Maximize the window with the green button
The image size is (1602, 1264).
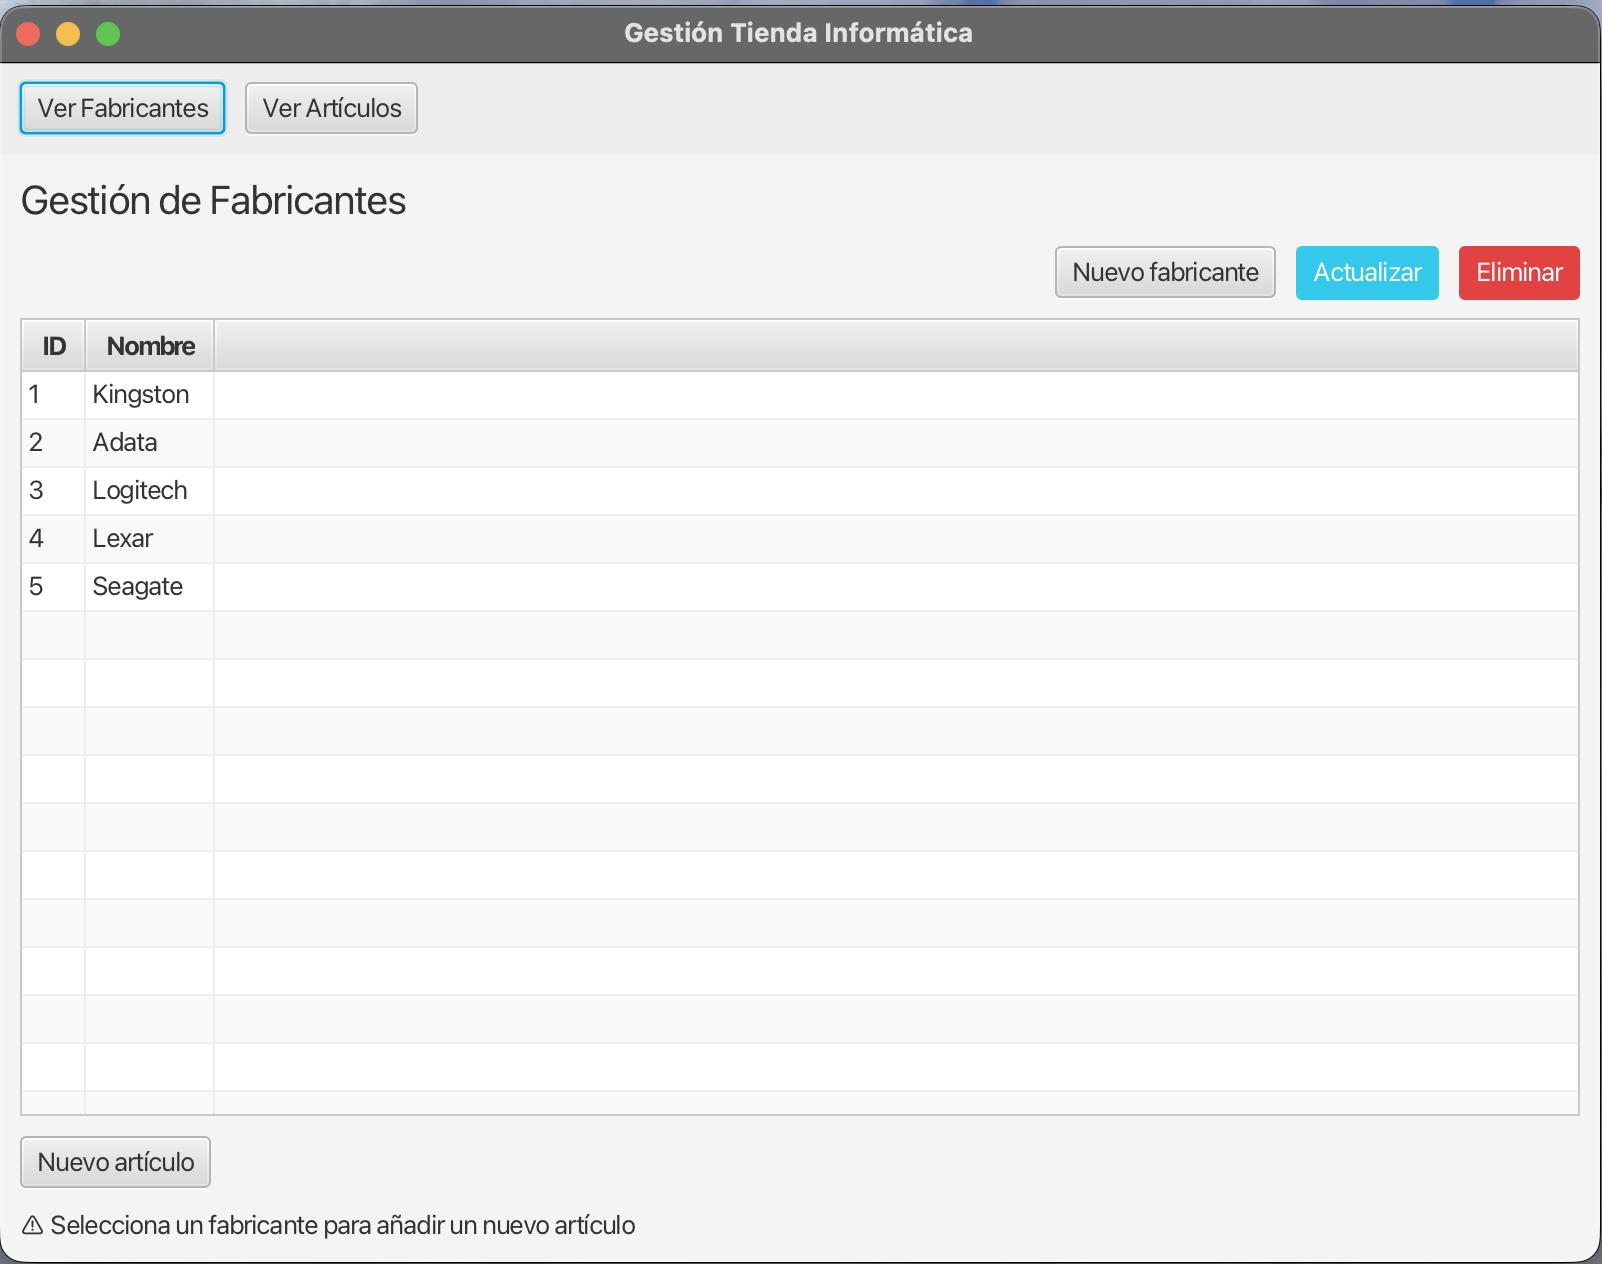(108, 34)
